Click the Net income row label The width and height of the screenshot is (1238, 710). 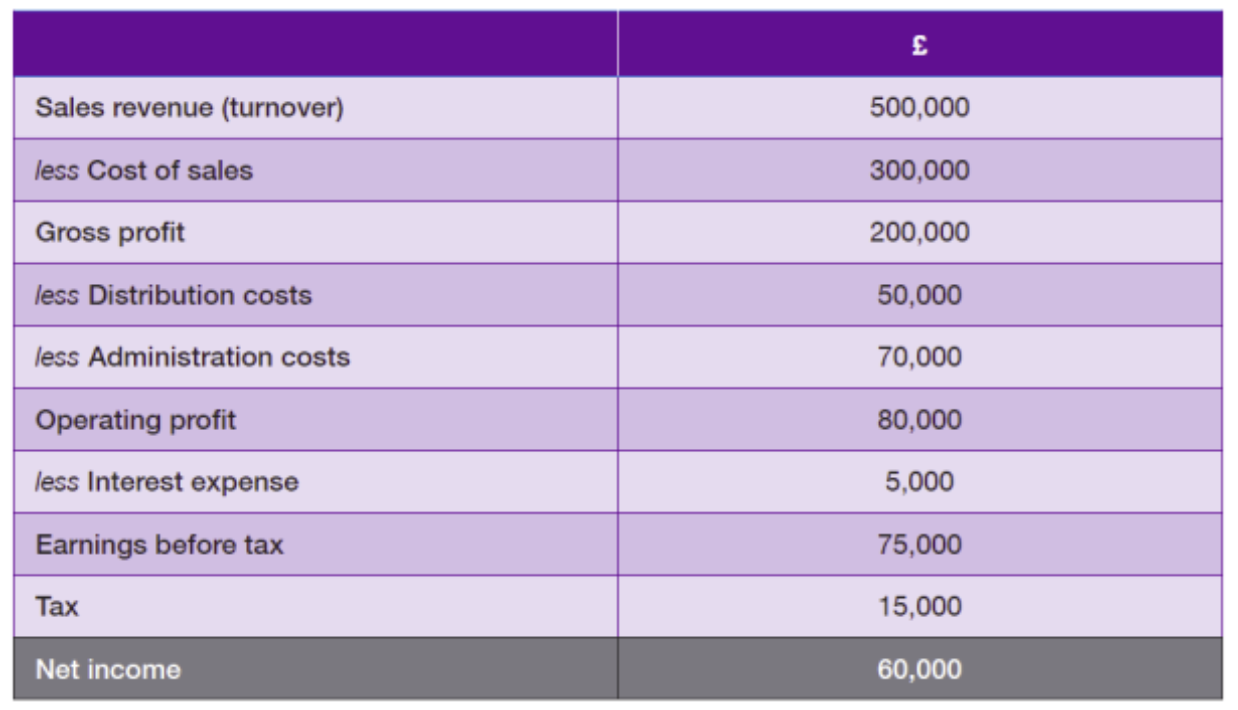[x=108, y=669]
